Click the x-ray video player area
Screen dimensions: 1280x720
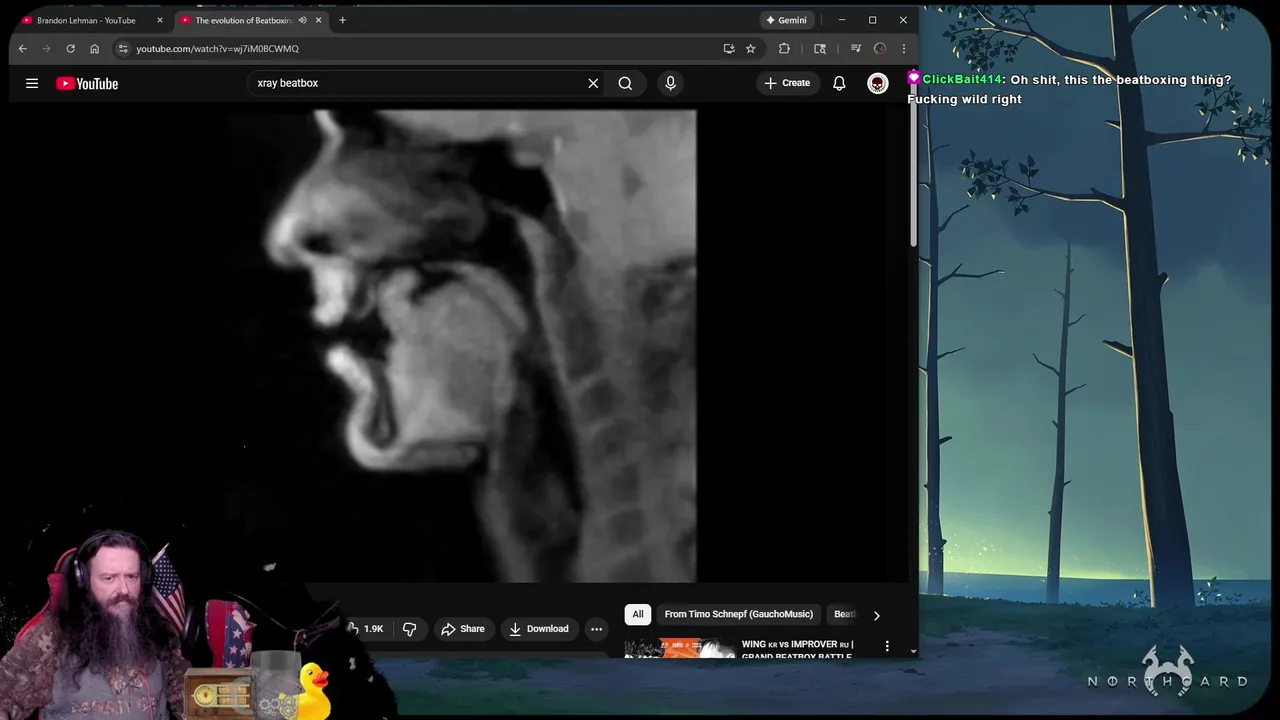click(460, 346)
